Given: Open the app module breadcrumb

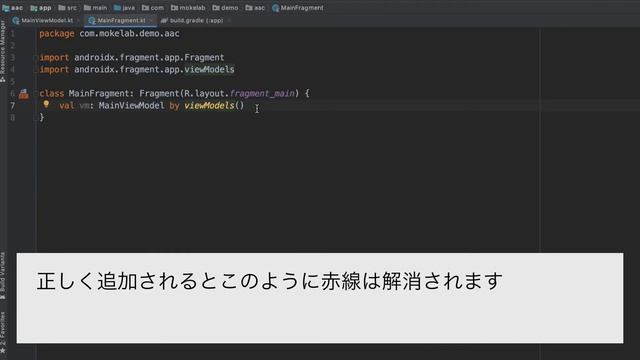Looking at the screenshot, I should (x=40, y=8).
